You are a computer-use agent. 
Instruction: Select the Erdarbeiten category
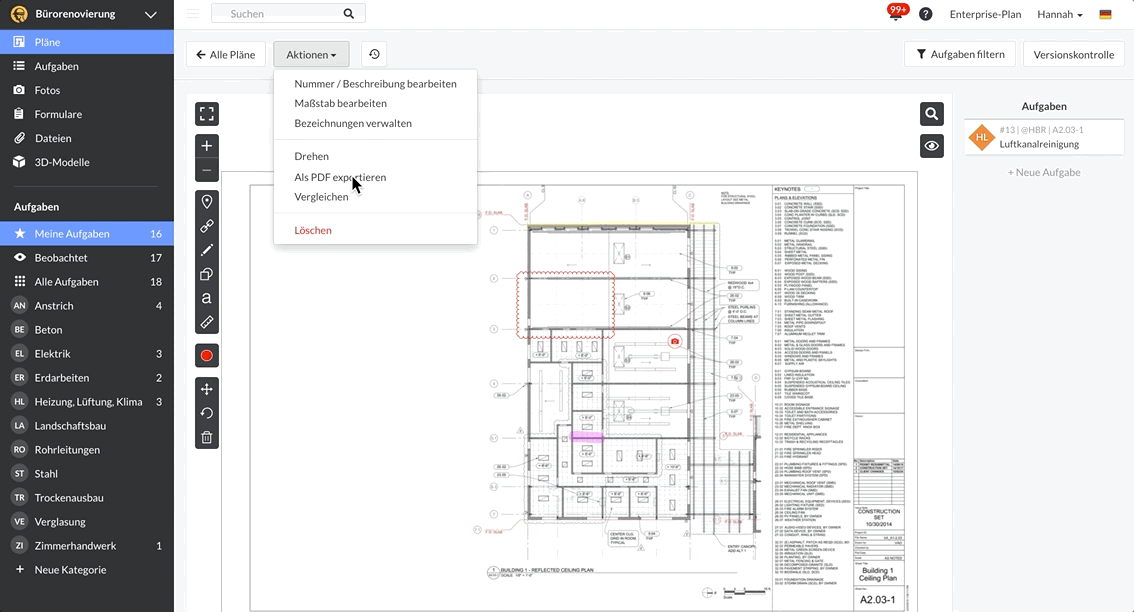coord(87,377)
